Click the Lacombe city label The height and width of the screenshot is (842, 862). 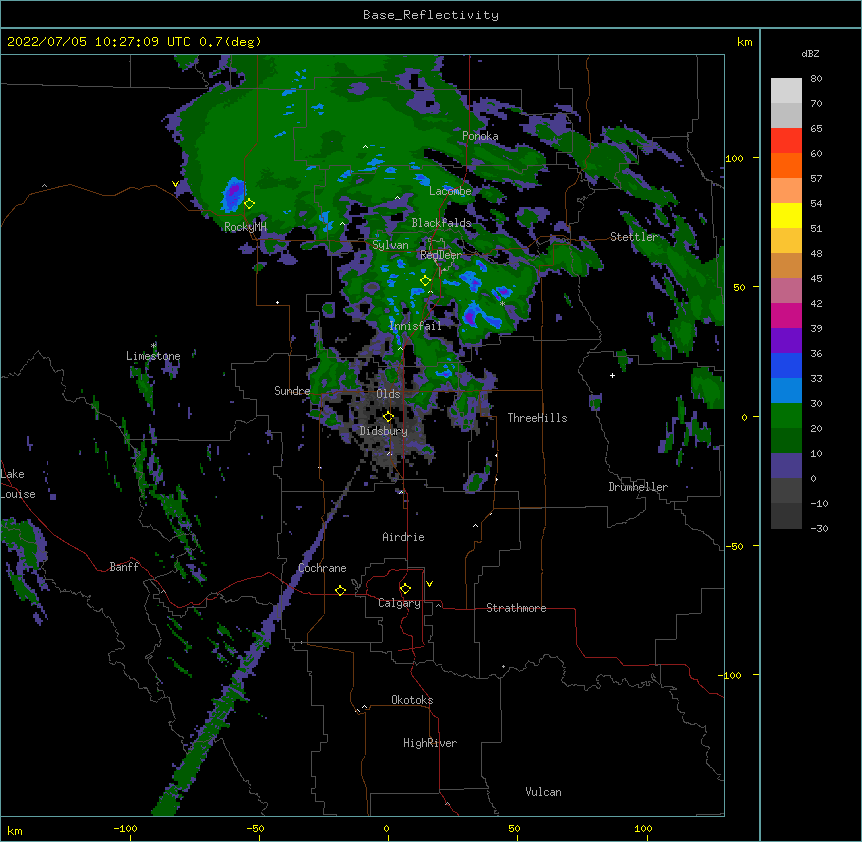click(x=450, y=191)
